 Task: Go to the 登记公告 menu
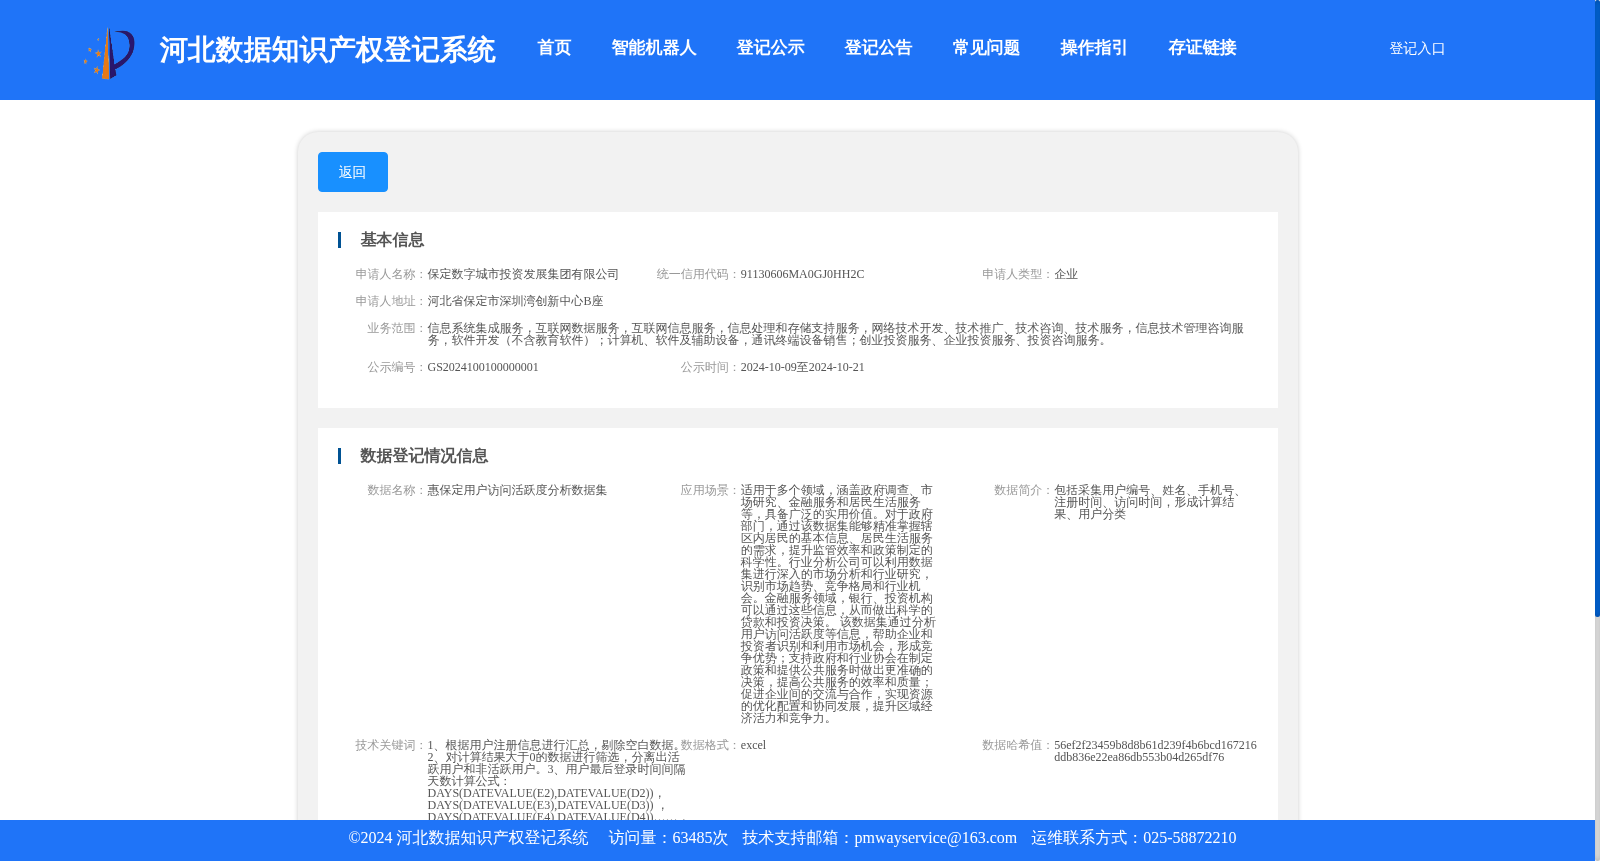tap(878, 48)
